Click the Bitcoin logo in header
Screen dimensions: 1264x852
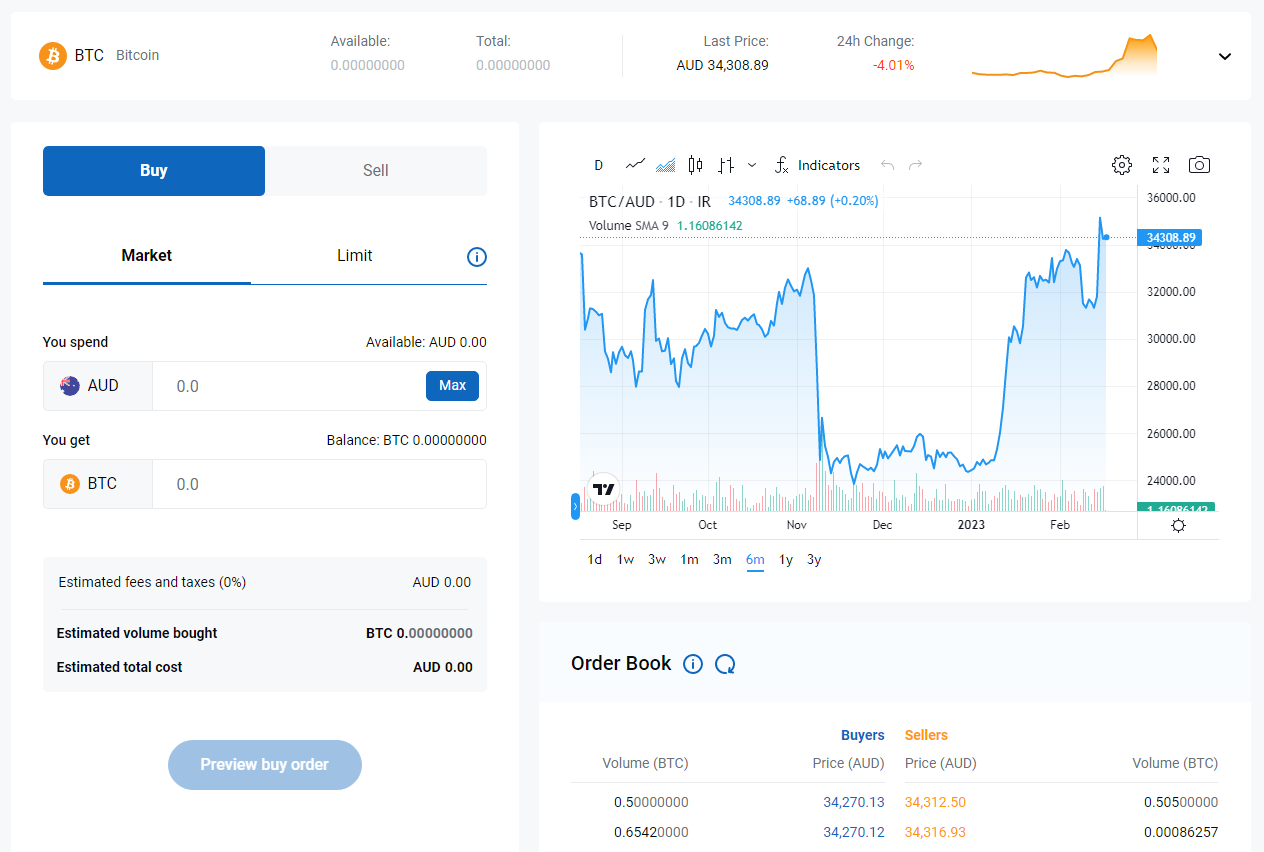(x=53, y=55)
